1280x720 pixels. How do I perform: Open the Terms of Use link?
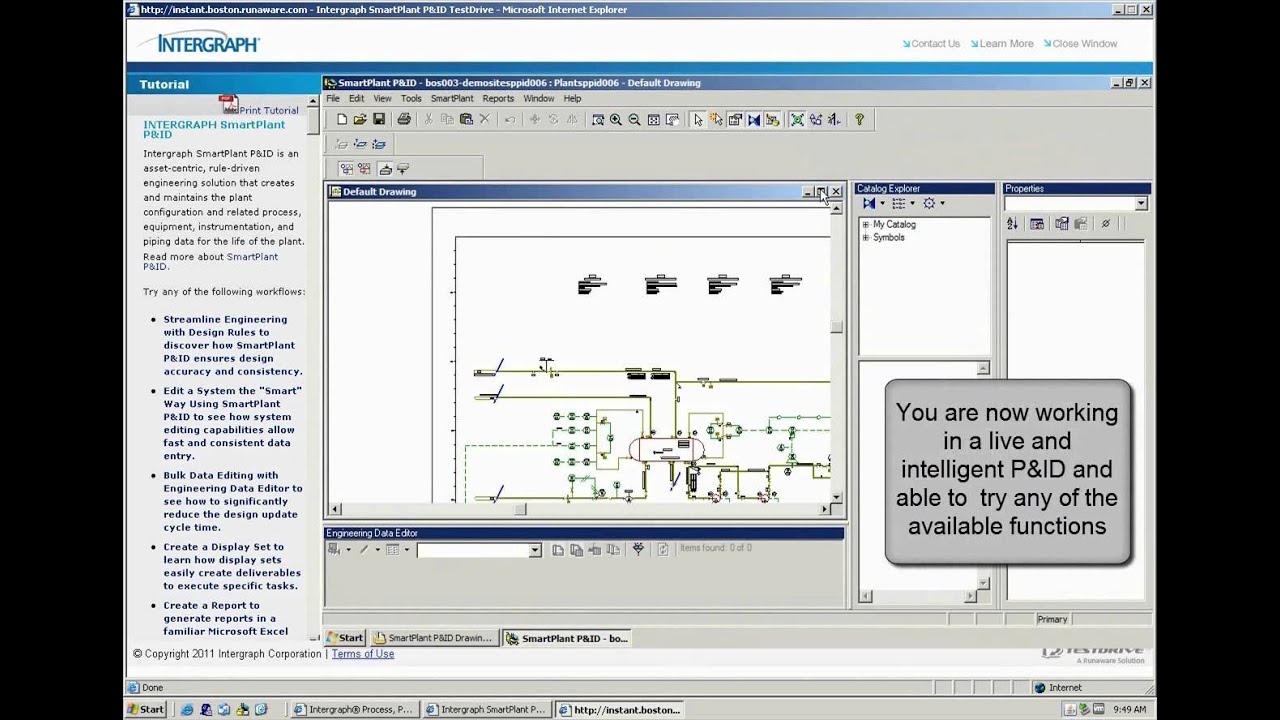tap(363, 654)
